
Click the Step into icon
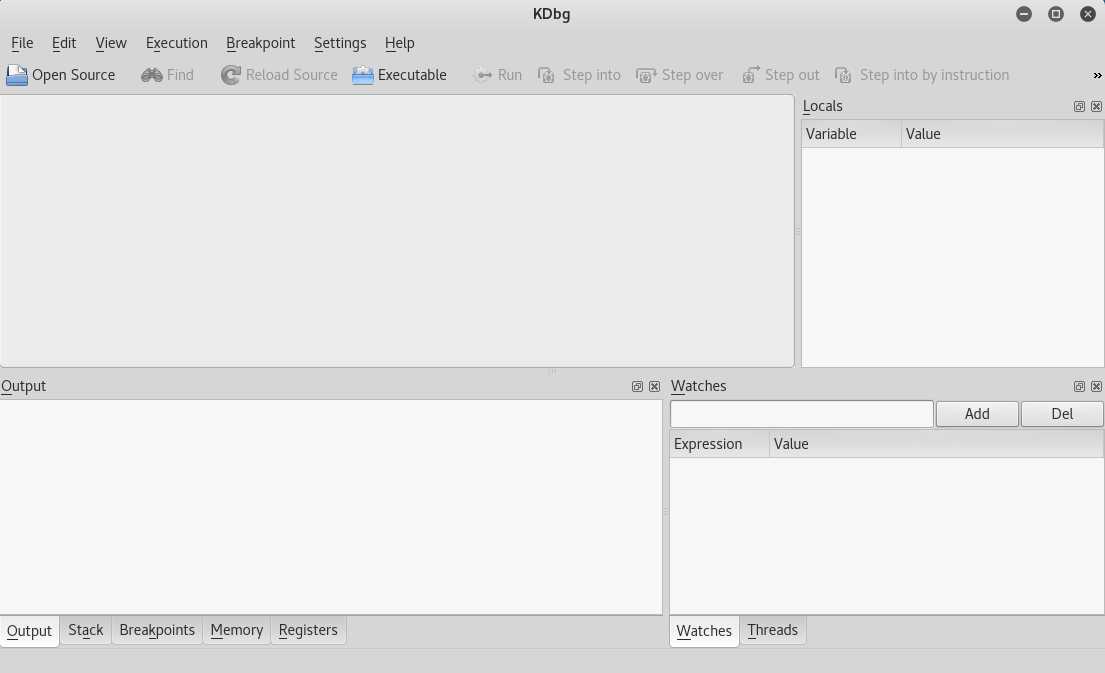[546, 75]
